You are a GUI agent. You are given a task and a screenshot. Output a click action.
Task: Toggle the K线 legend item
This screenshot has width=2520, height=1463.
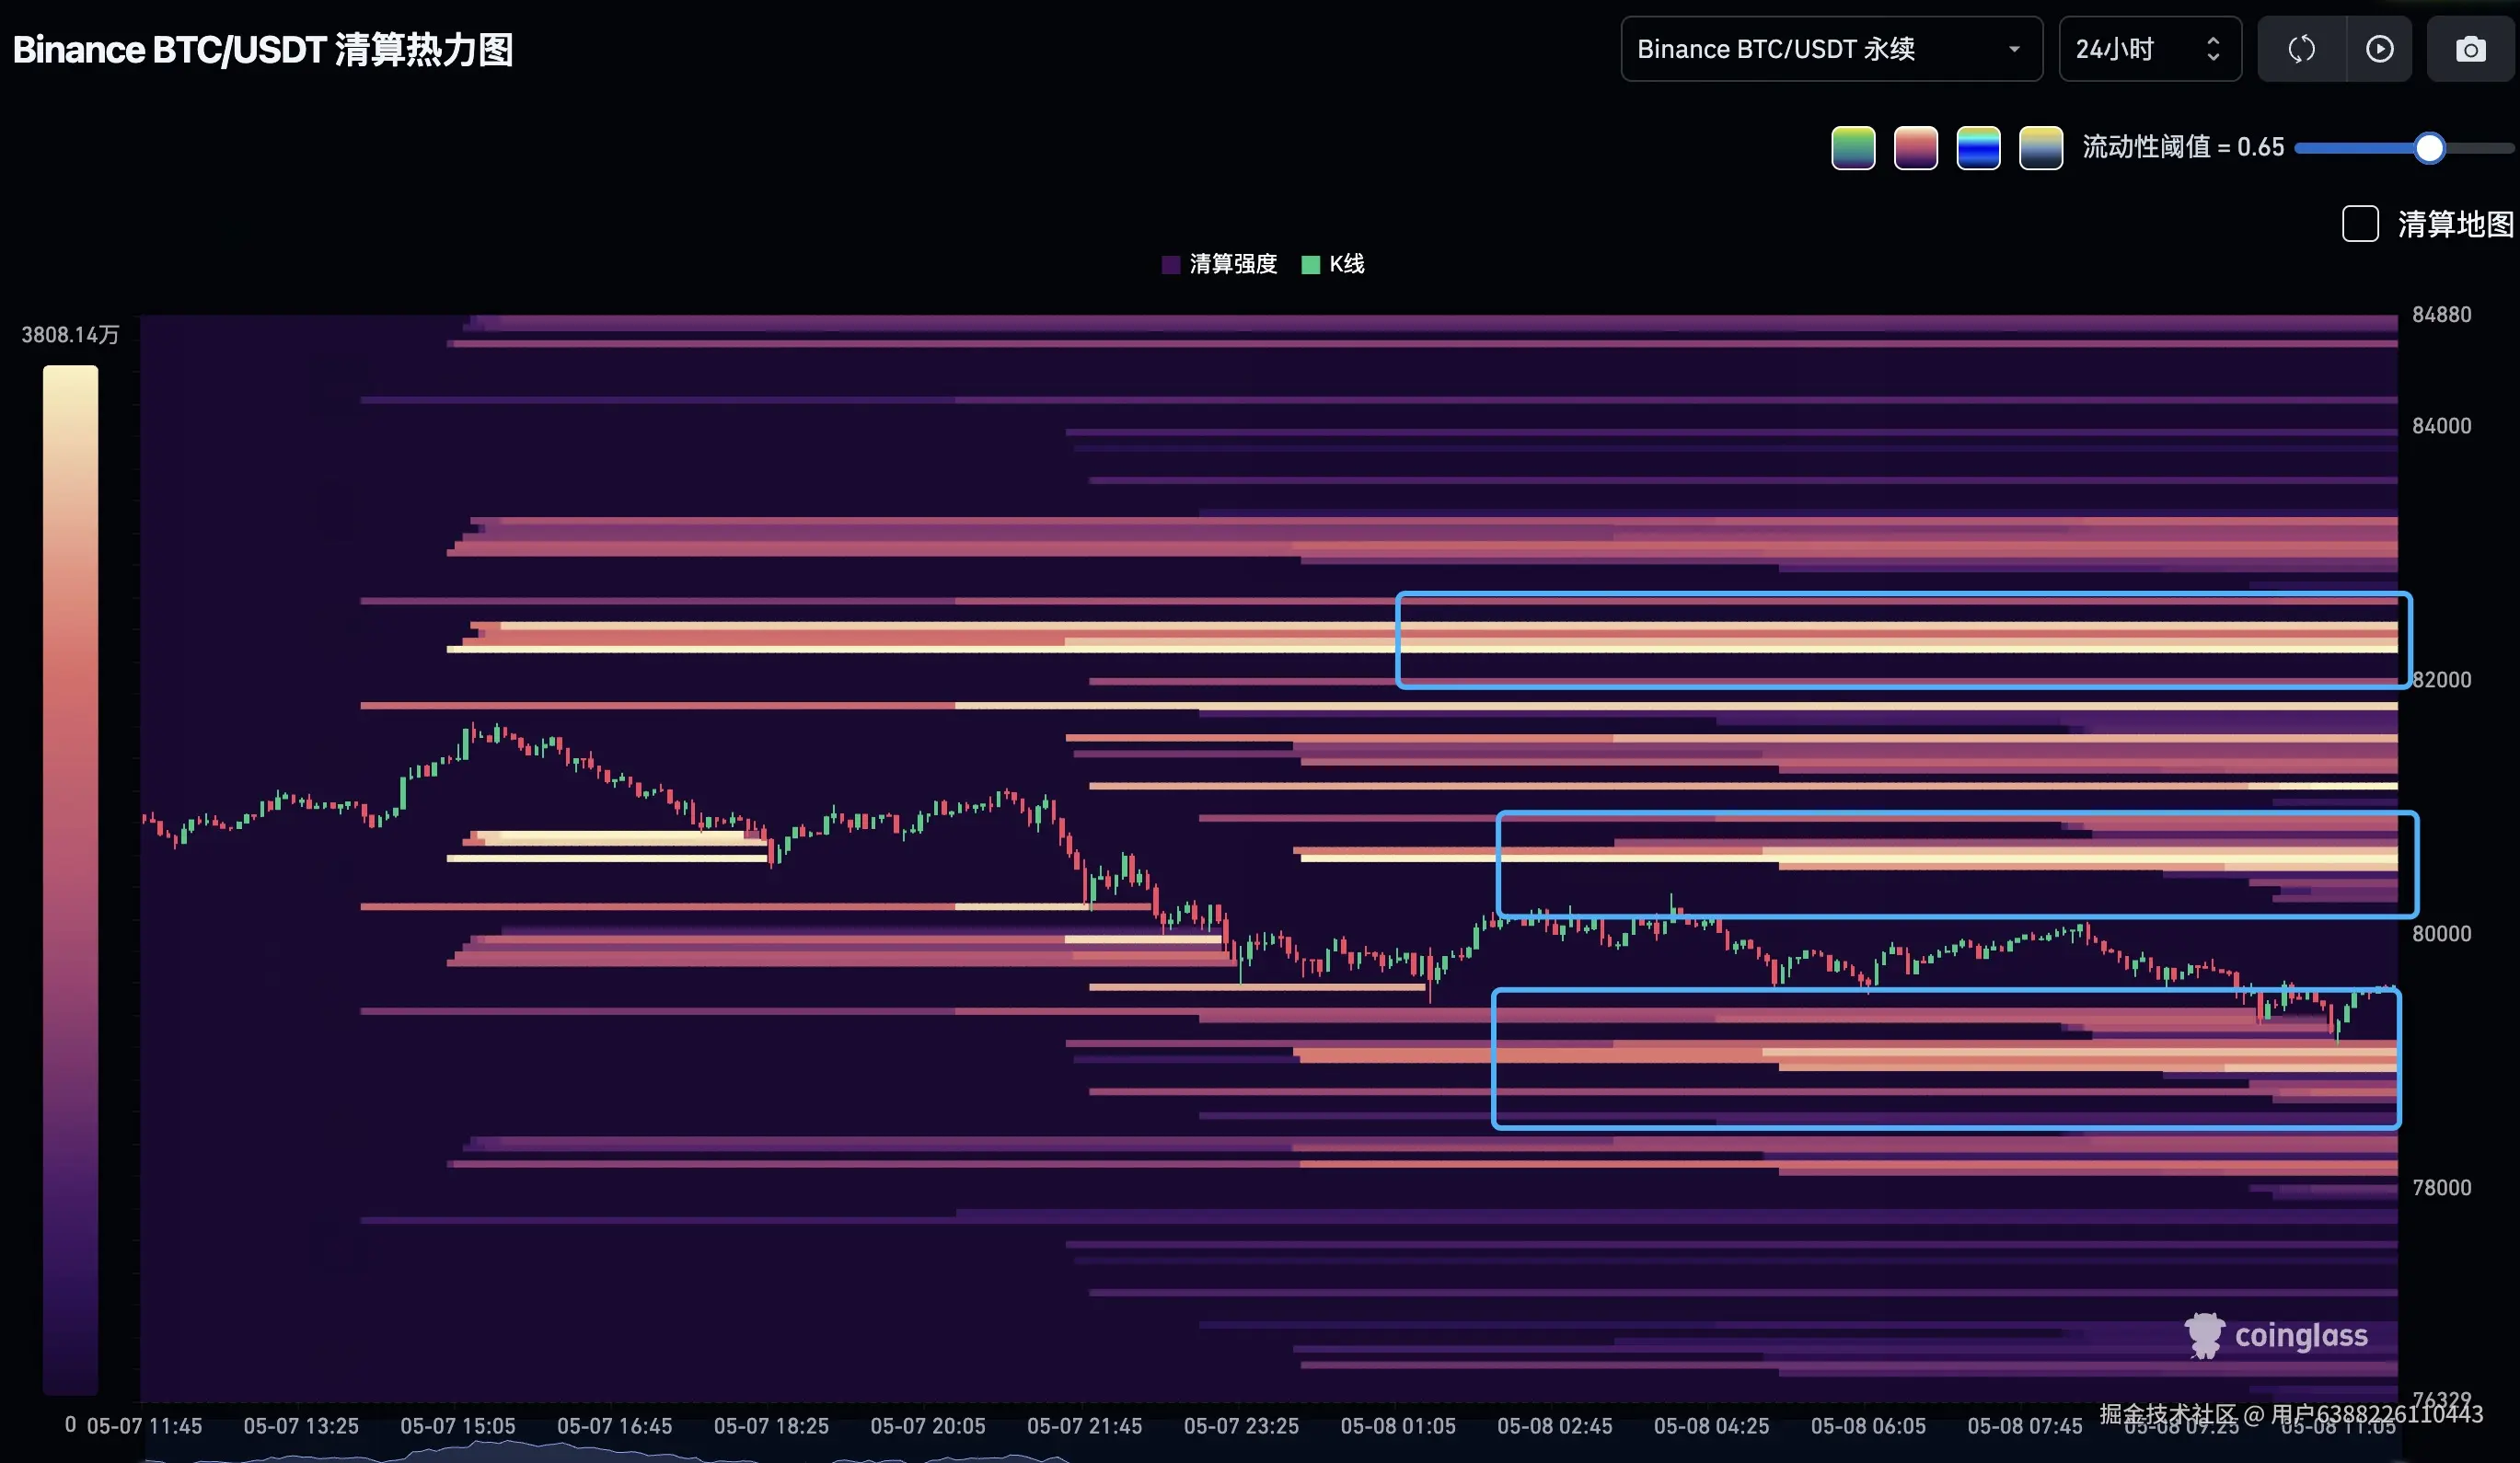click(x=1333, y=264)
